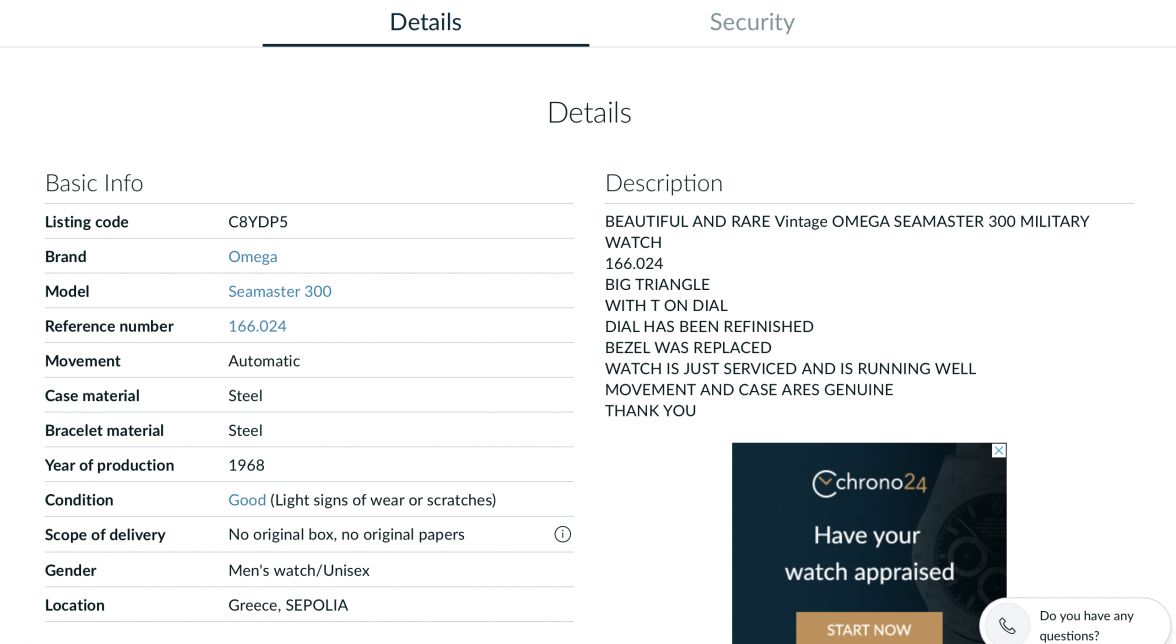Image resolution: width=1176 pixels, height=644 pixels.
Task: Click the info circle on the delivery row
Action: [x=562, y=534]
